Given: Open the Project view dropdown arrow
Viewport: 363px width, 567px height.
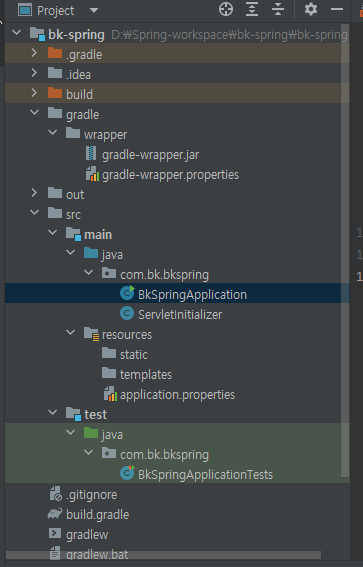Looking at the screenshot, I should click(x=94, y=10).
